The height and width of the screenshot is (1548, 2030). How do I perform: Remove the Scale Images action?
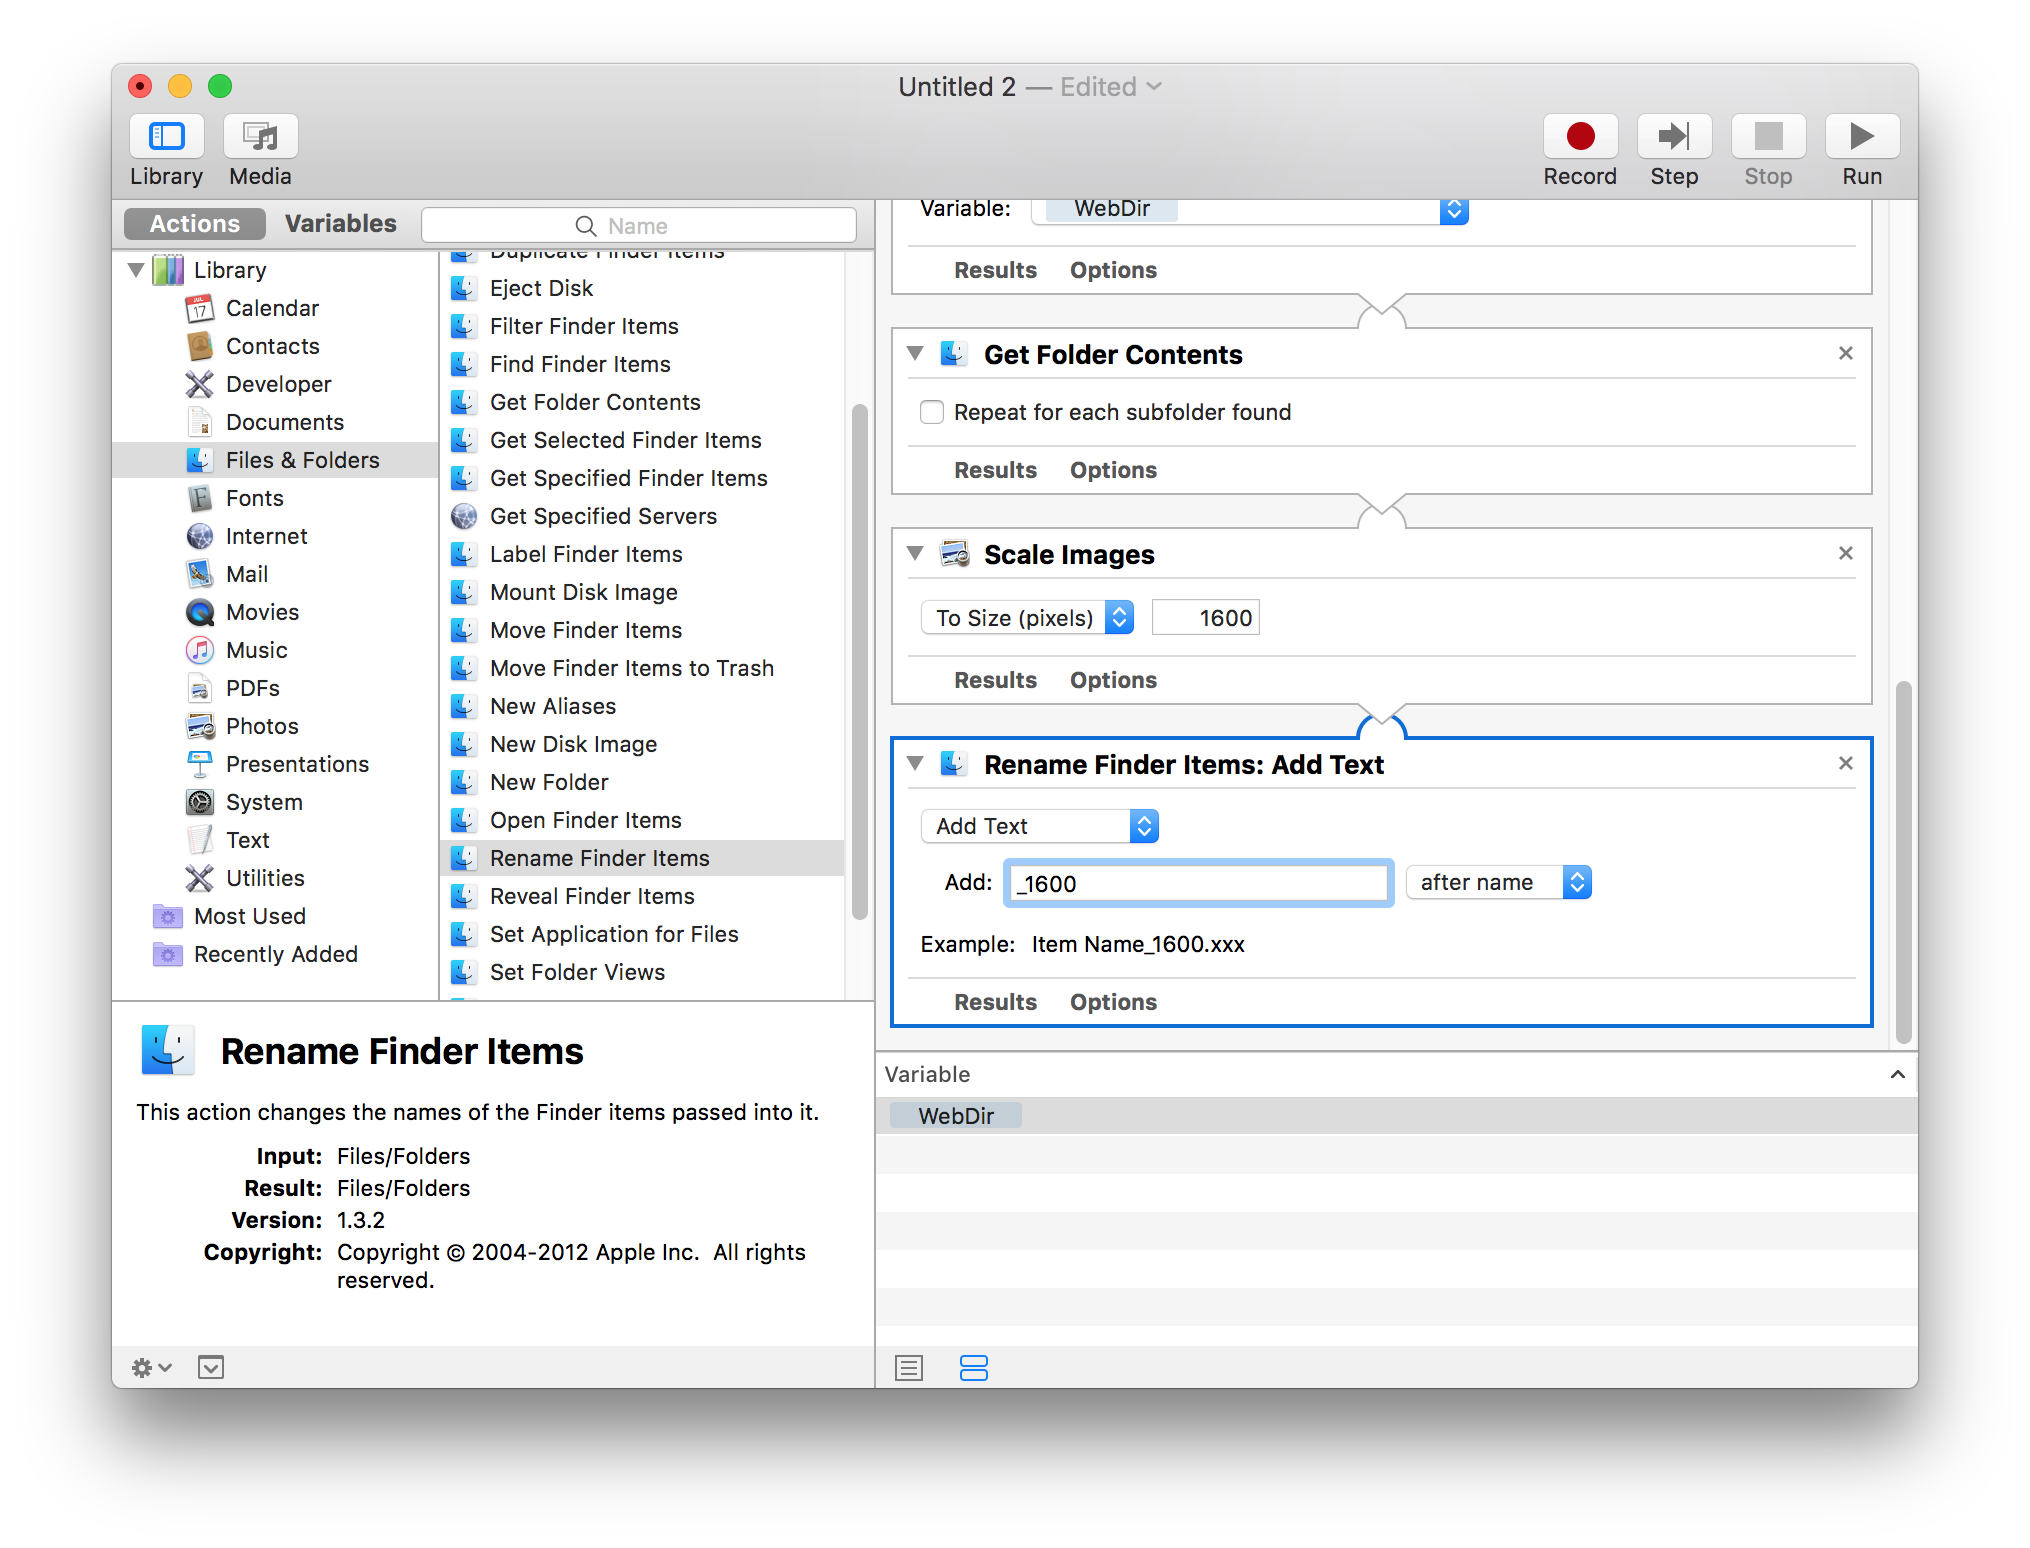pos(1845,553)
